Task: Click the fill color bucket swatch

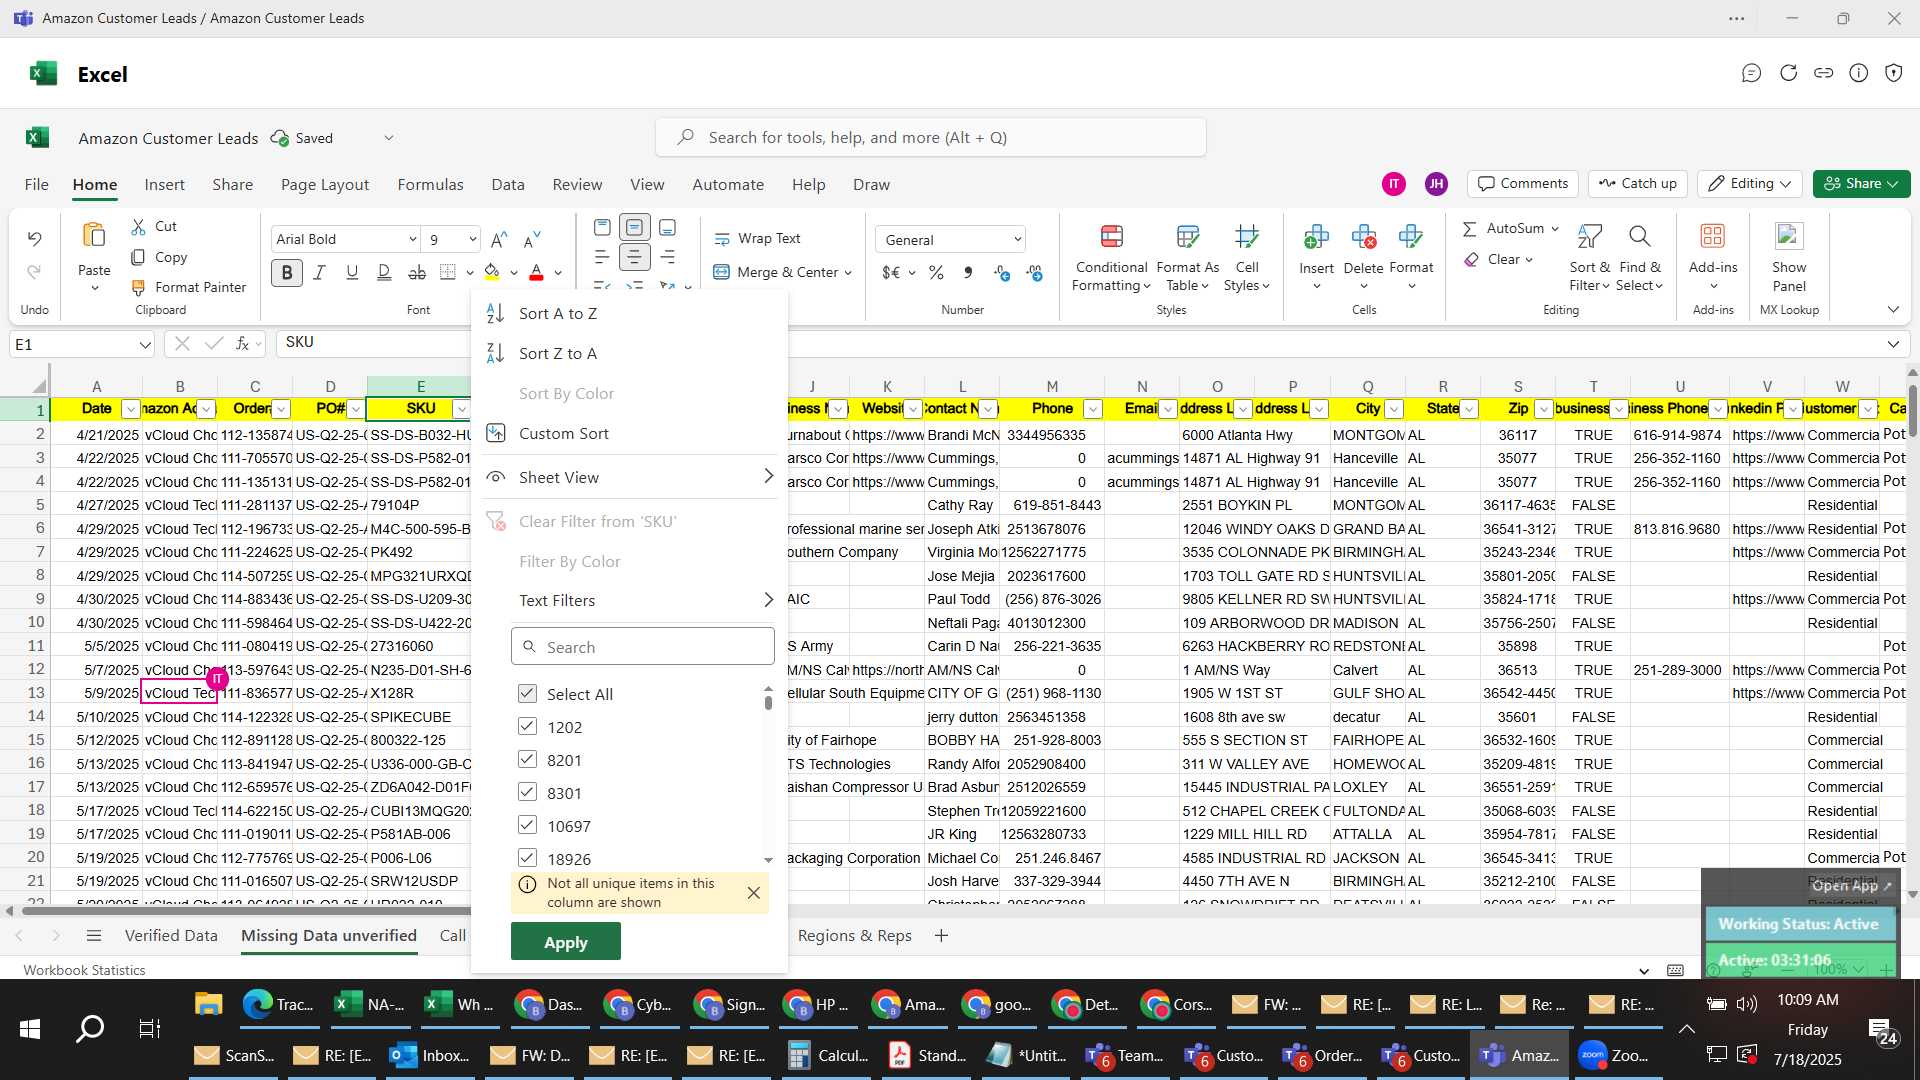Action: point(491,272)
